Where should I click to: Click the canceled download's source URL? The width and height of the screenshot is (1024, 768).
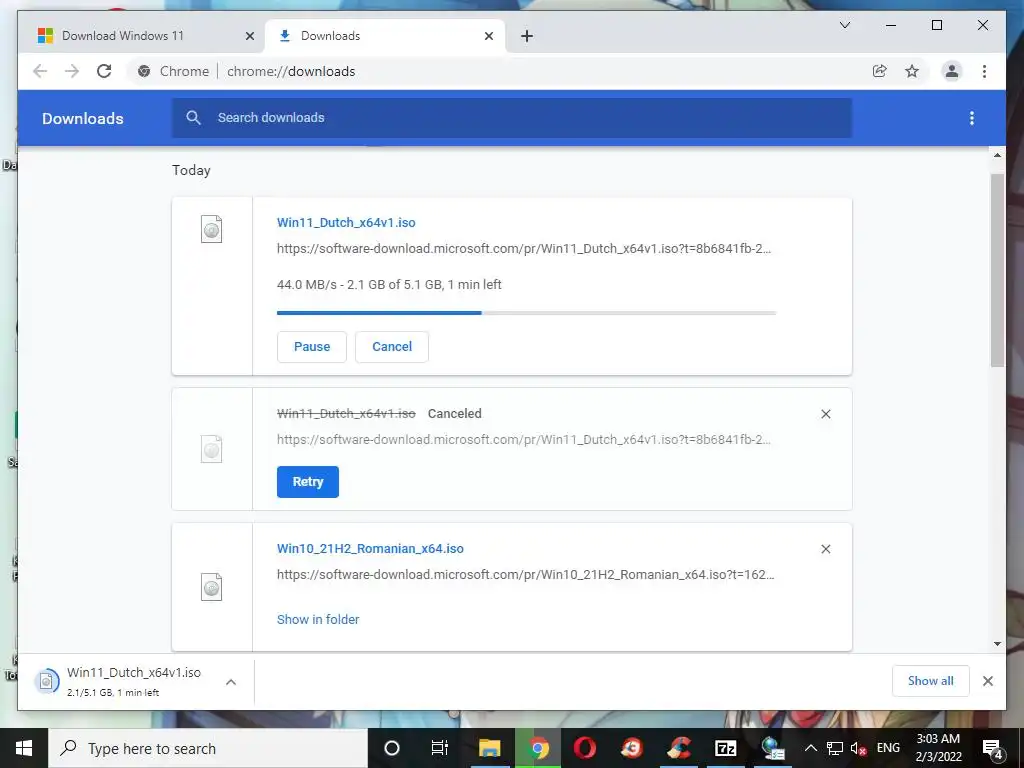click(x=524, y=440)
